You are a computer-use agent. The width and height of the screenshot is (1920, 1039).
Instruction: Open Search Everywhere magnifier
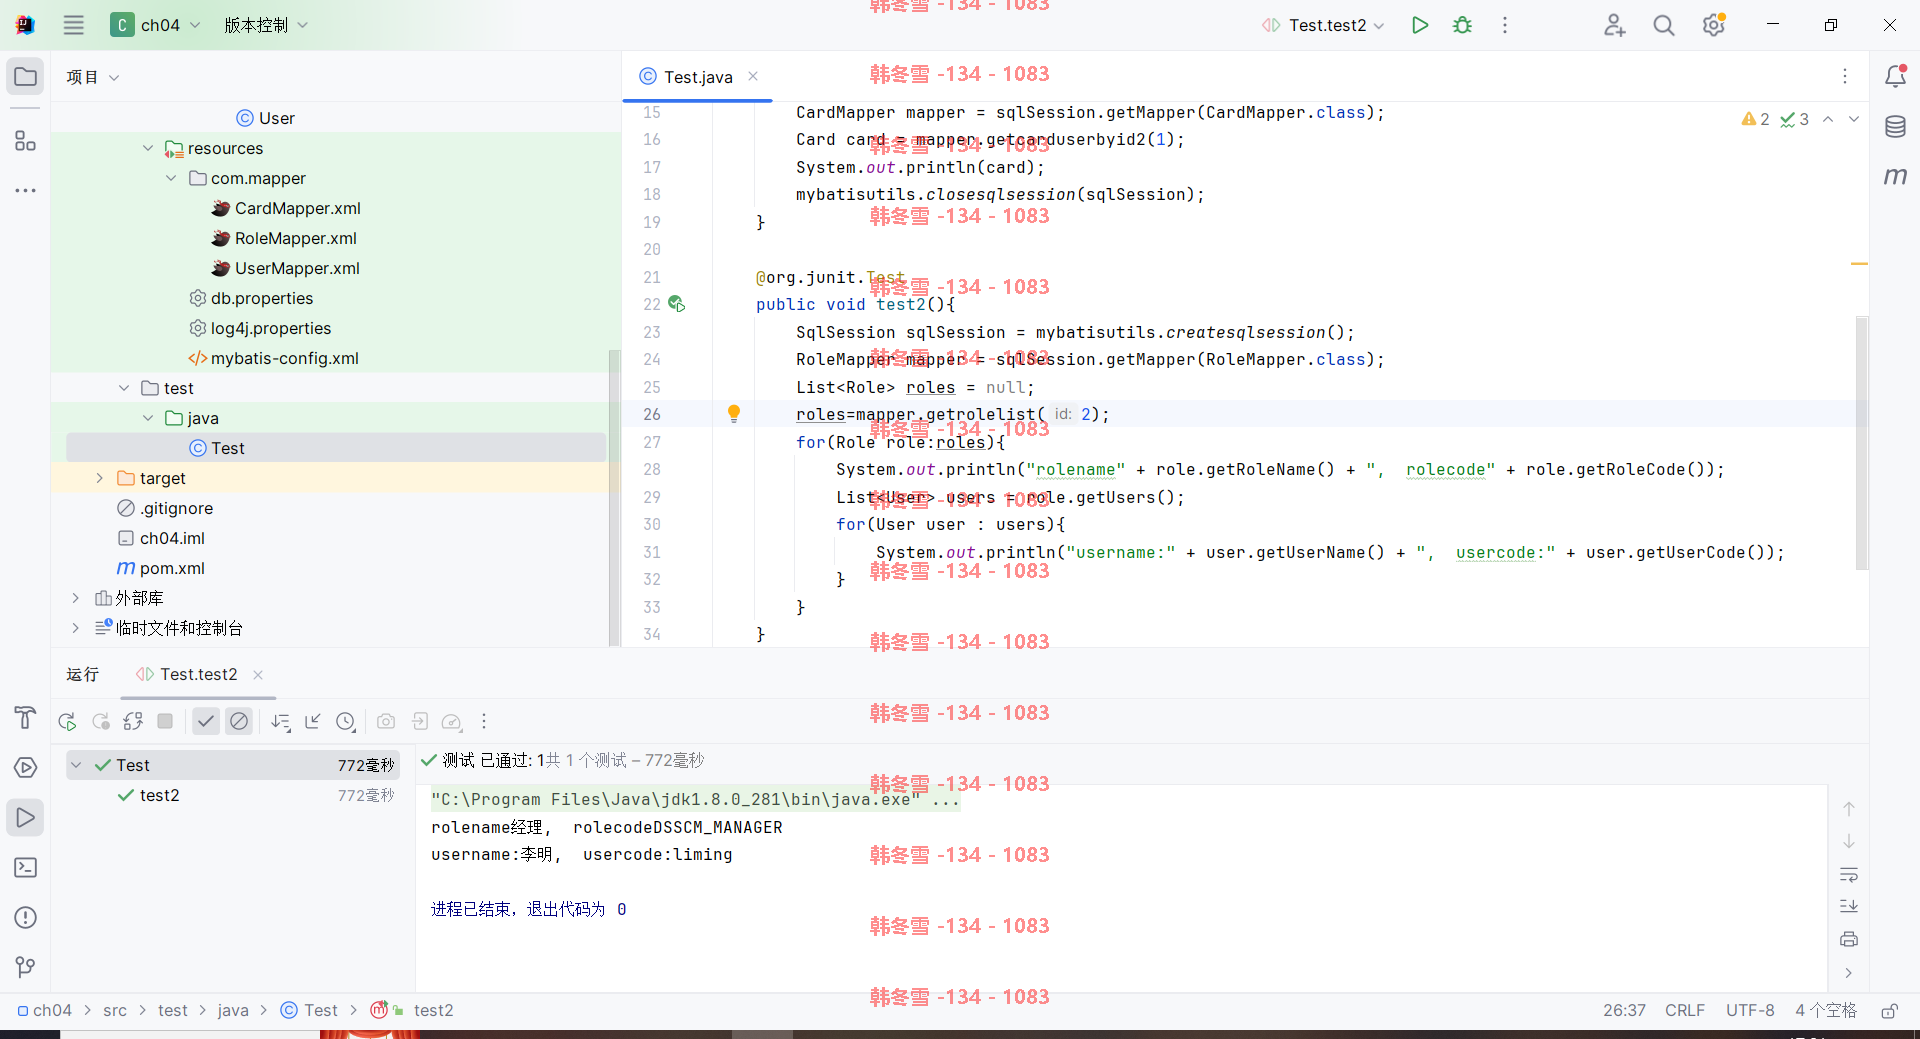(x=1663, y=25)
